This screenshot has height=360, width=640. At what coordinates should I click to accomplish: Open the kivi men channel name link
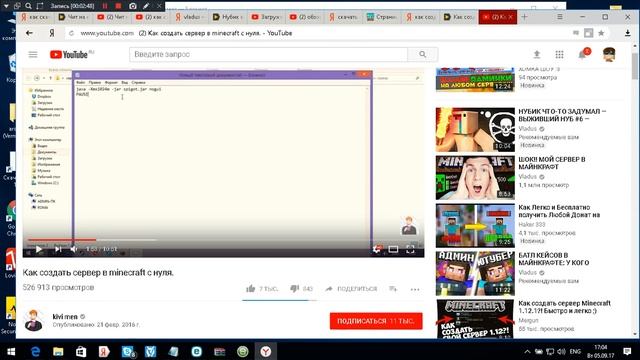65,316
